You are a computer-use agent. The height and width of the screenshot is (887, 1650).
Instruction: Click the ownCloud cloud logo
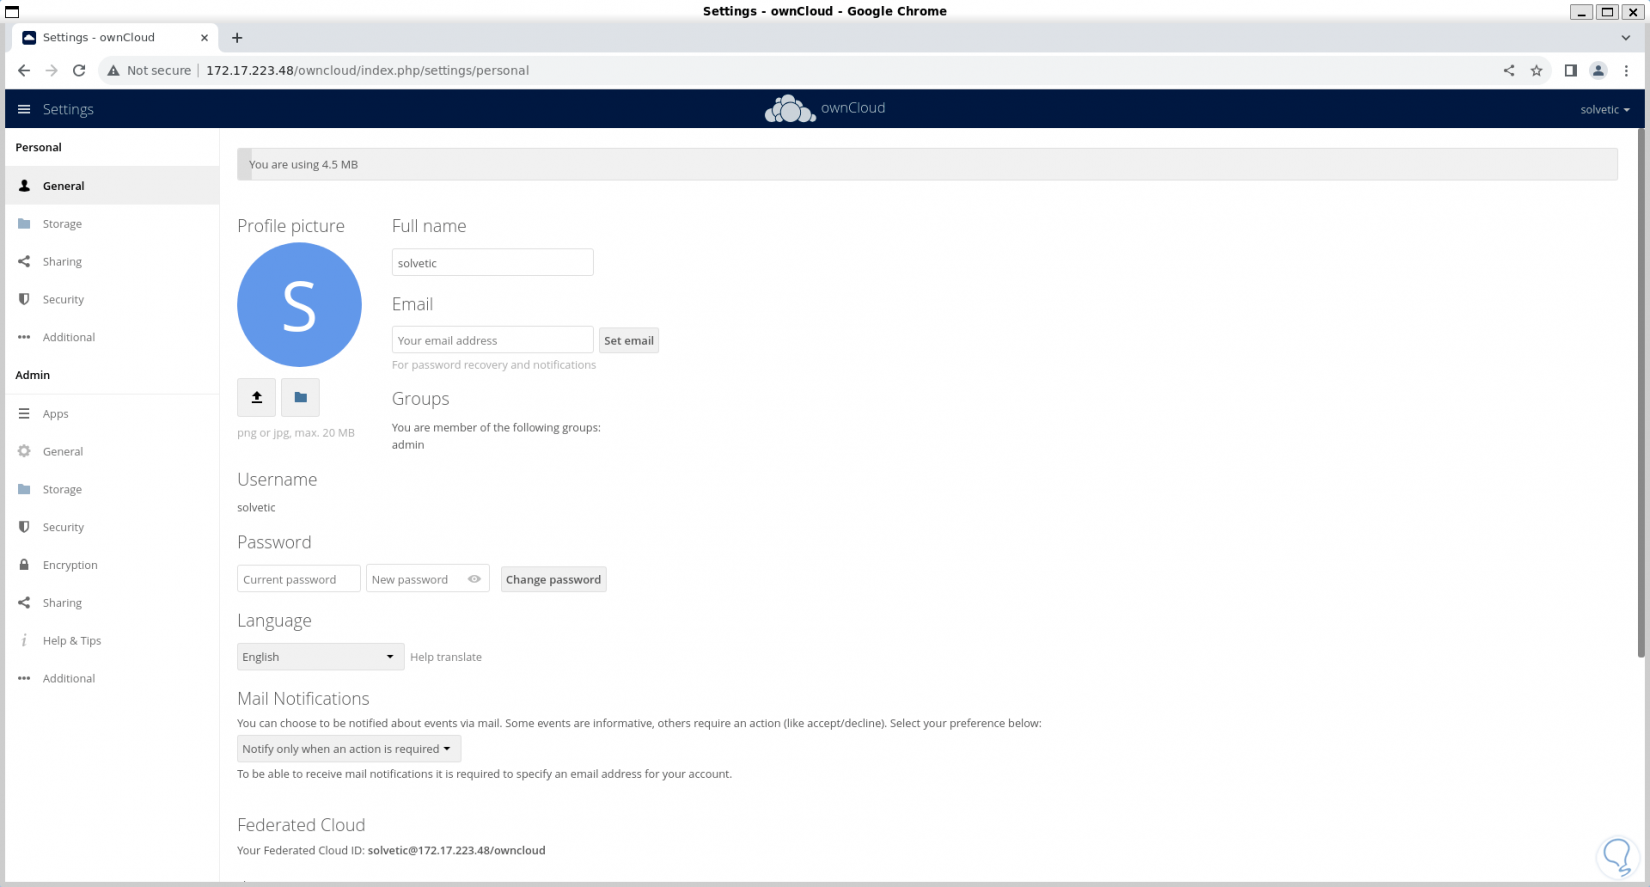[x=790, y=108]
